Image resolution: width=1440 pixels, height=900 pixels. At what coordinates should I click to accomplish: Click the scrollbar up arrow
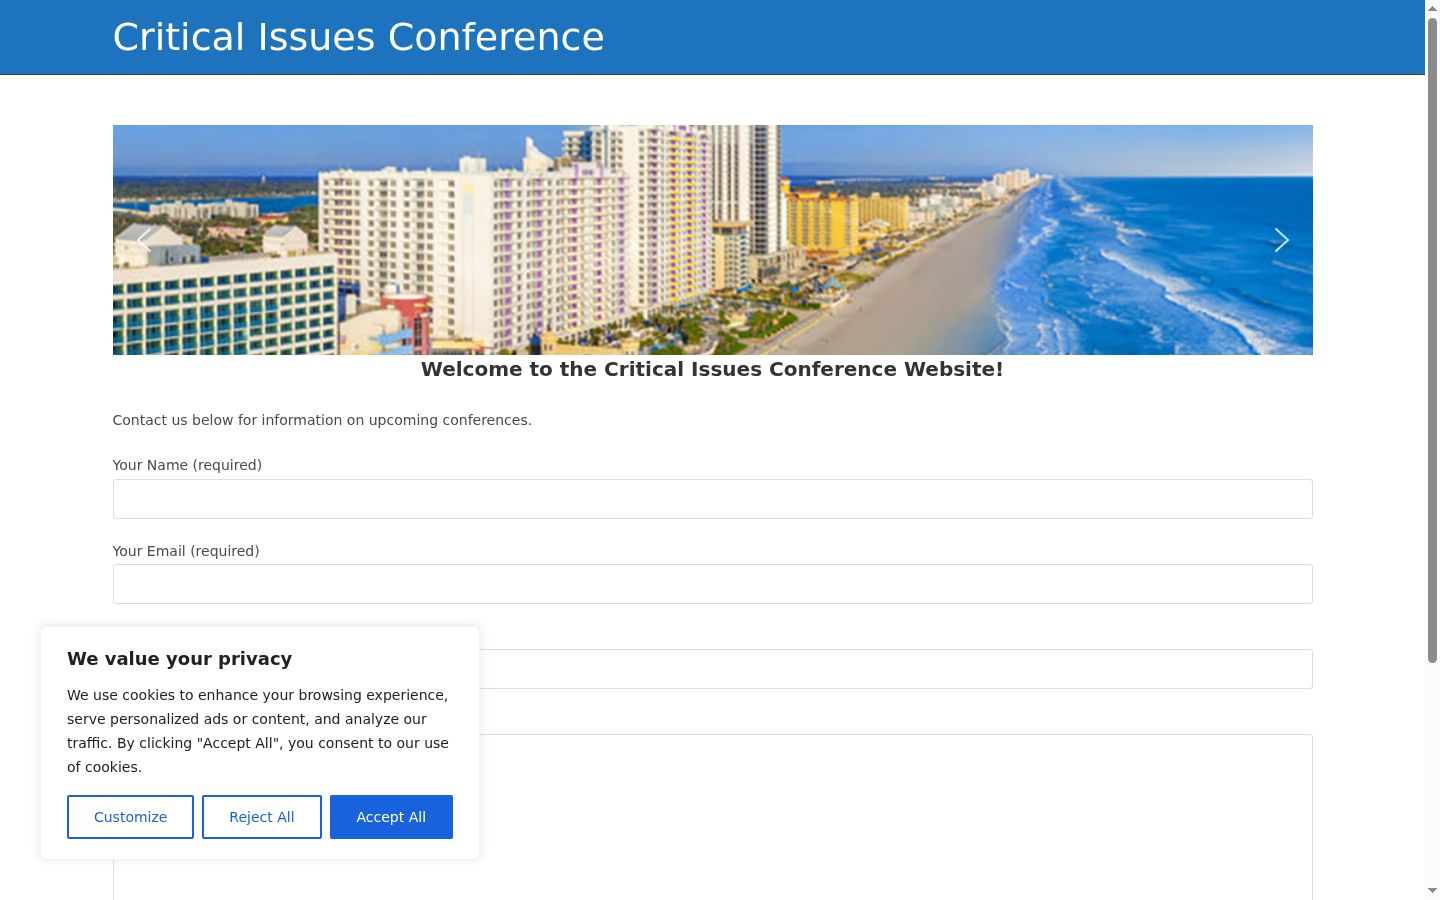pyautogui.click(x=1432, y=8)
